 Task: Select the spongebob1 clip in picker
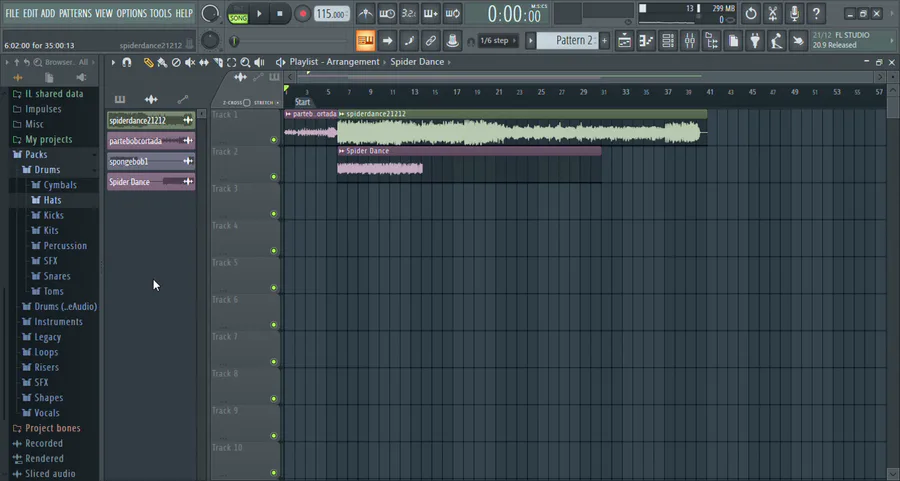pyautogui.click(x=151, y=161)
